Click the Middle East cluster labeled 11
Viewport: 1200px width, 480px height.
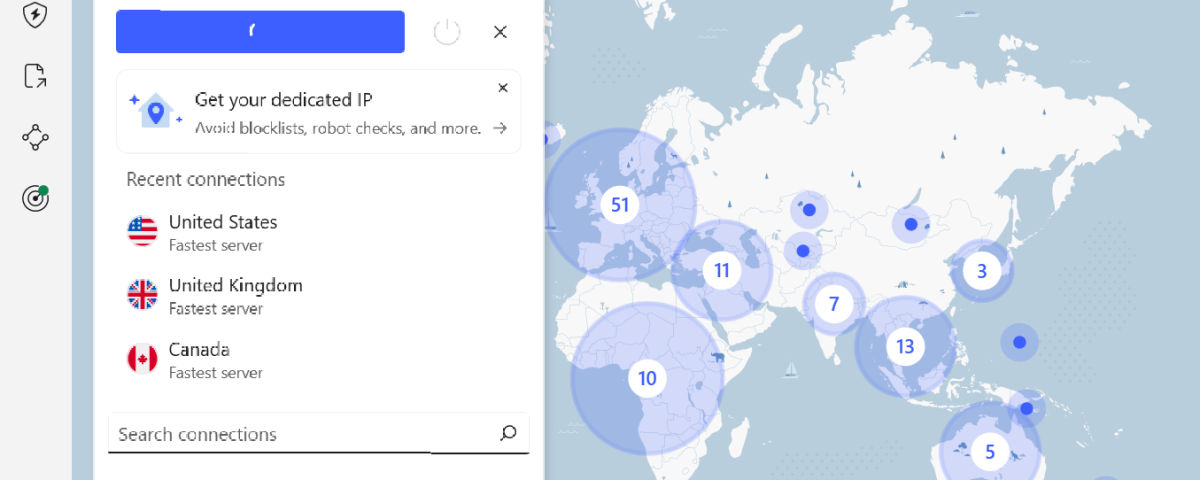tap(721, 270)
